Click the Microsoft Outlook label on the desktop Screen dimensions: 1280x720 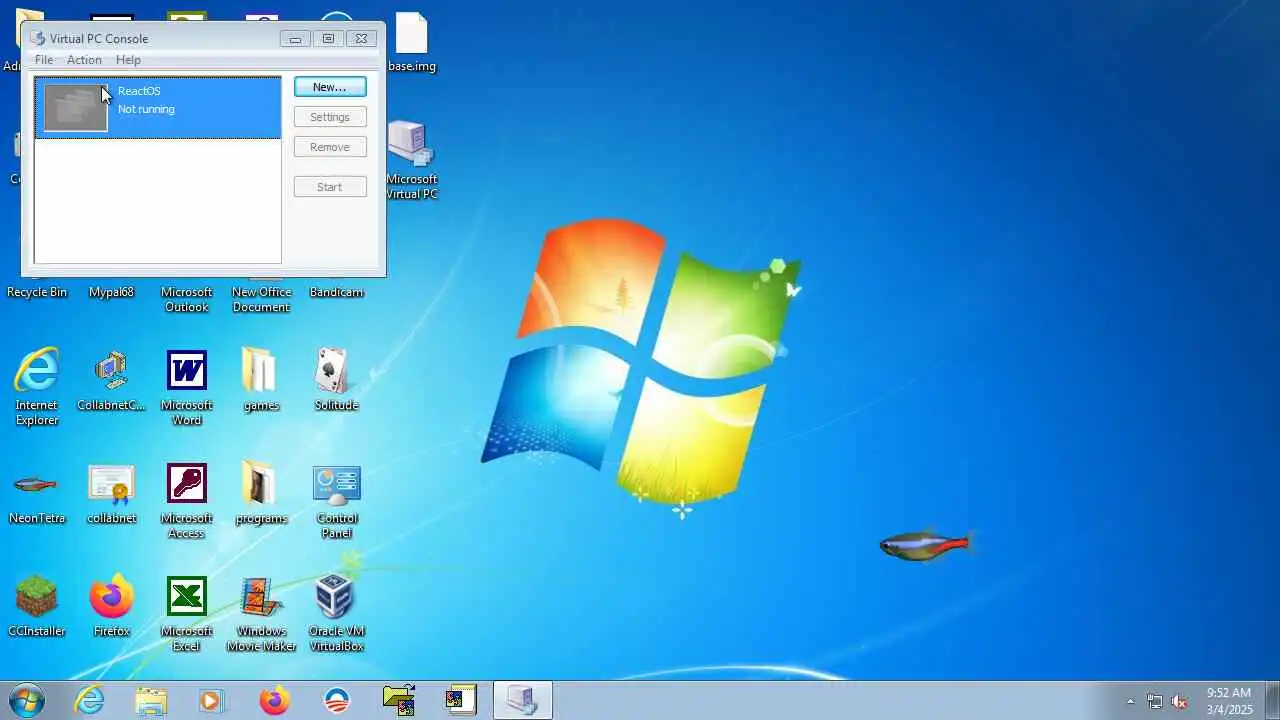click(x=187, y=300)
